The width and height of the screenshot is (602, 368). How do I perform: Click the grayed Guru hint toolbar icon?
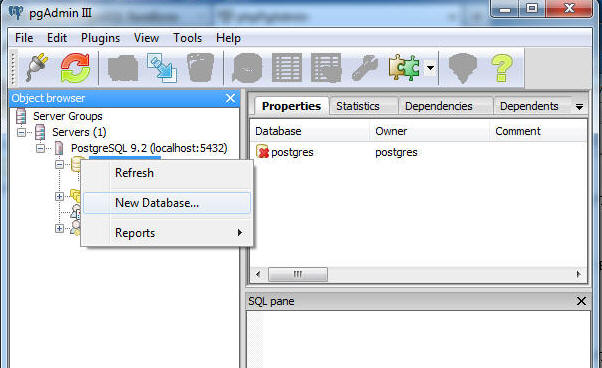tap(463, 68)
